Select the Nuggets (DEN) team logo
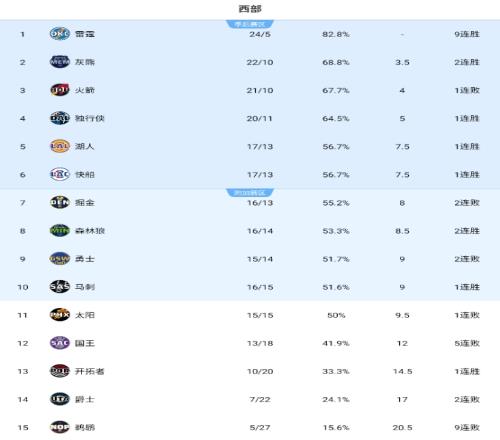Screen dimensions: 500x440 pos(60,202)
